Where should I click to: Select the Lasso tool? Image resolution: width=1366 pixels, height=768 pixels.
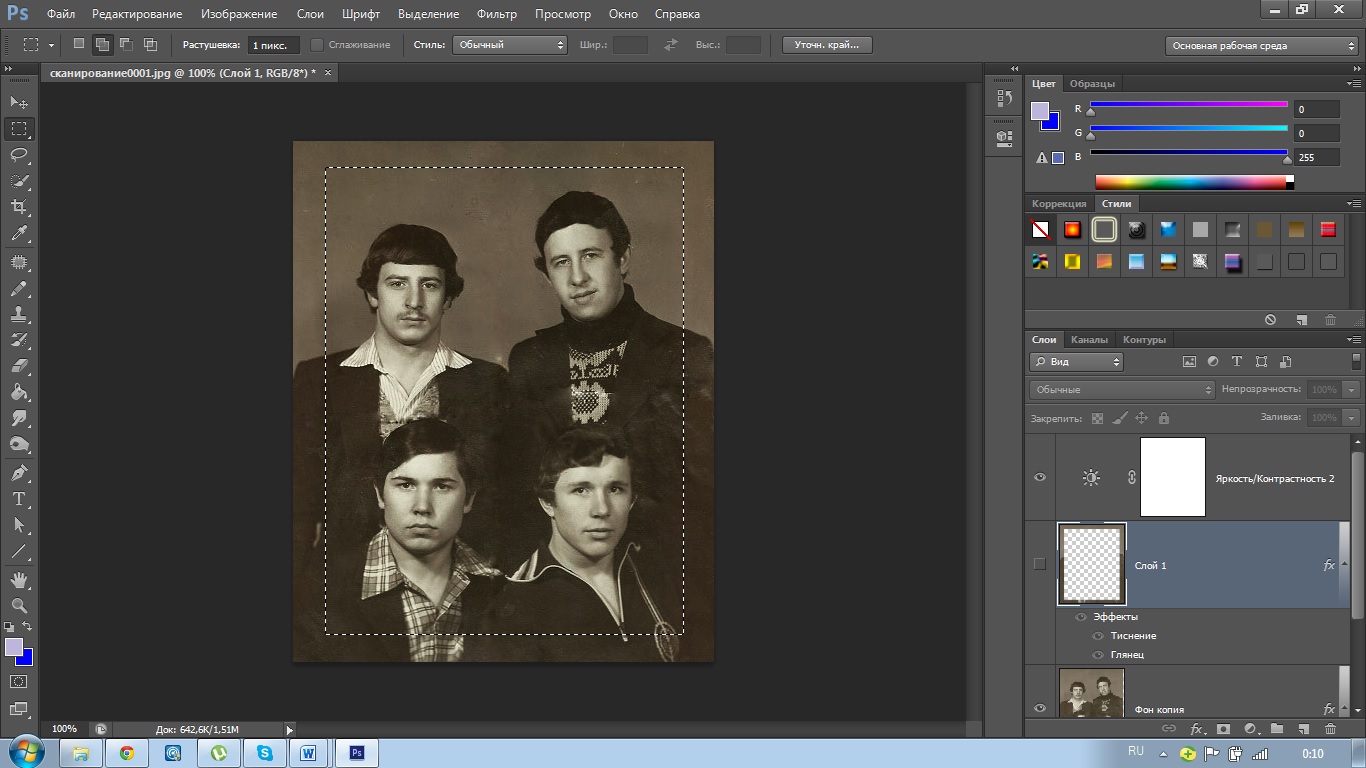(x=19, y=155)
